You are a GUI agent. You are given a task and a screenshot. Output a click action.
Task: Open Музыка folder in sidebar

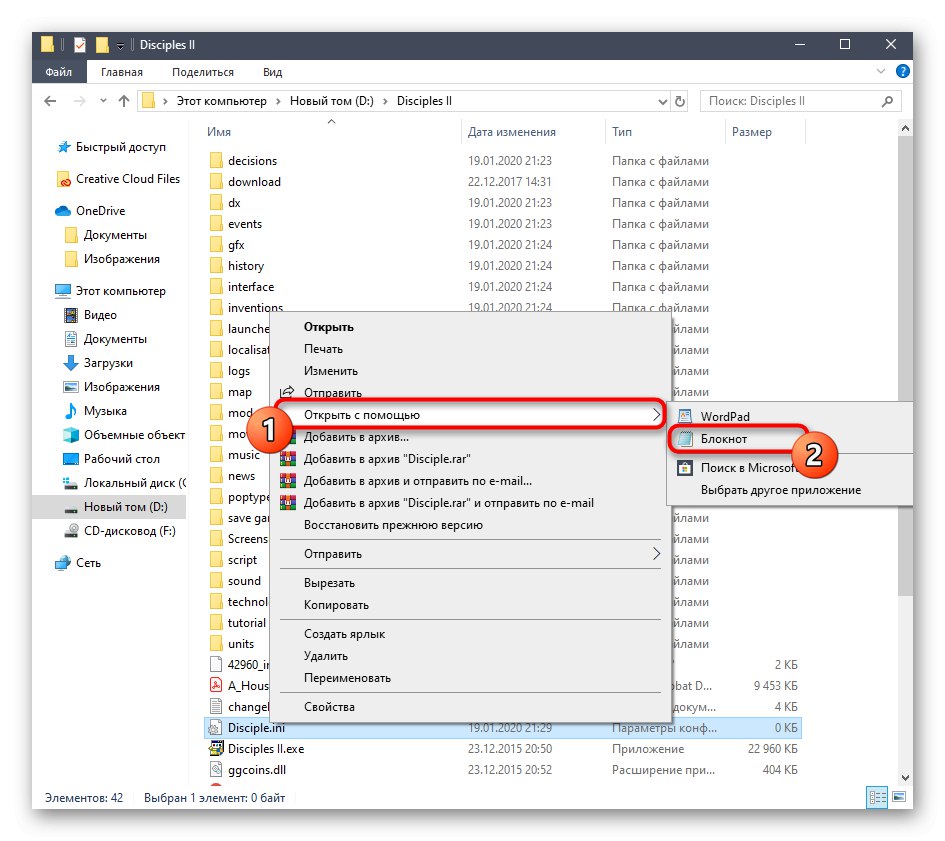(96, 411)
